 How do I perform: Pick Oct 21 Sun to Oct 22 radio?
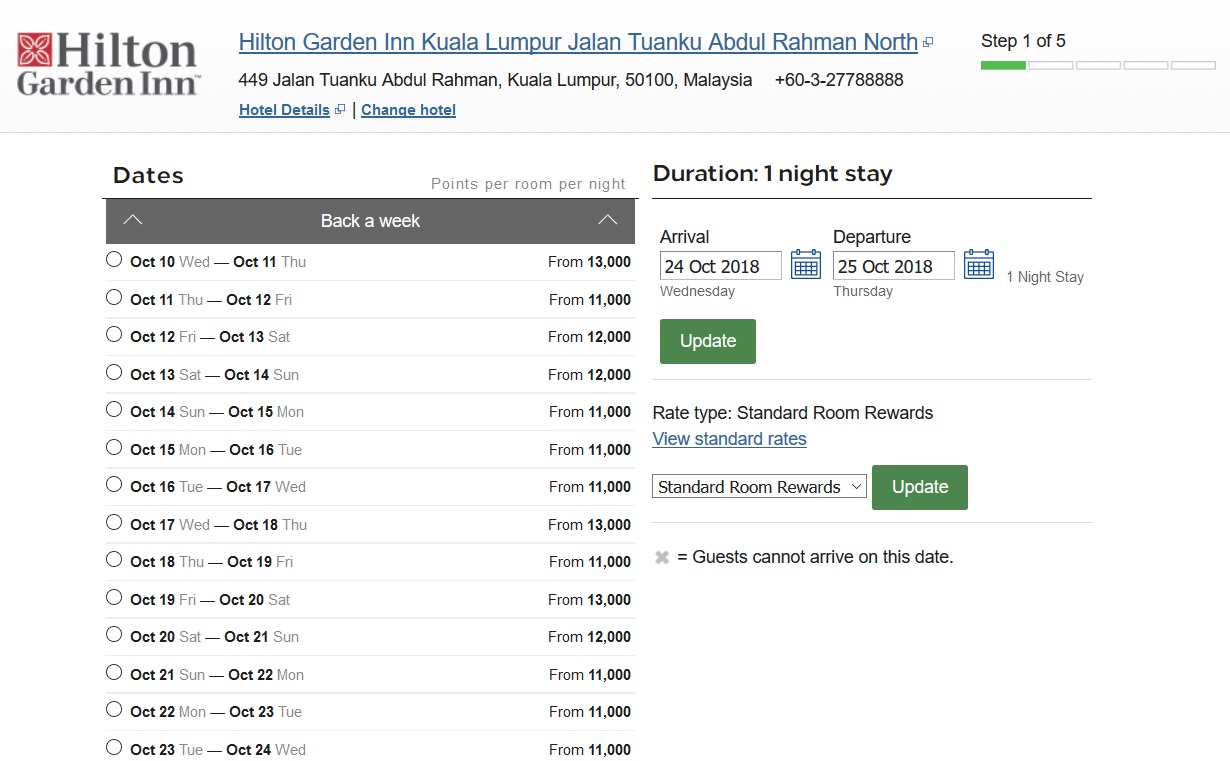(x=114, y=673)
